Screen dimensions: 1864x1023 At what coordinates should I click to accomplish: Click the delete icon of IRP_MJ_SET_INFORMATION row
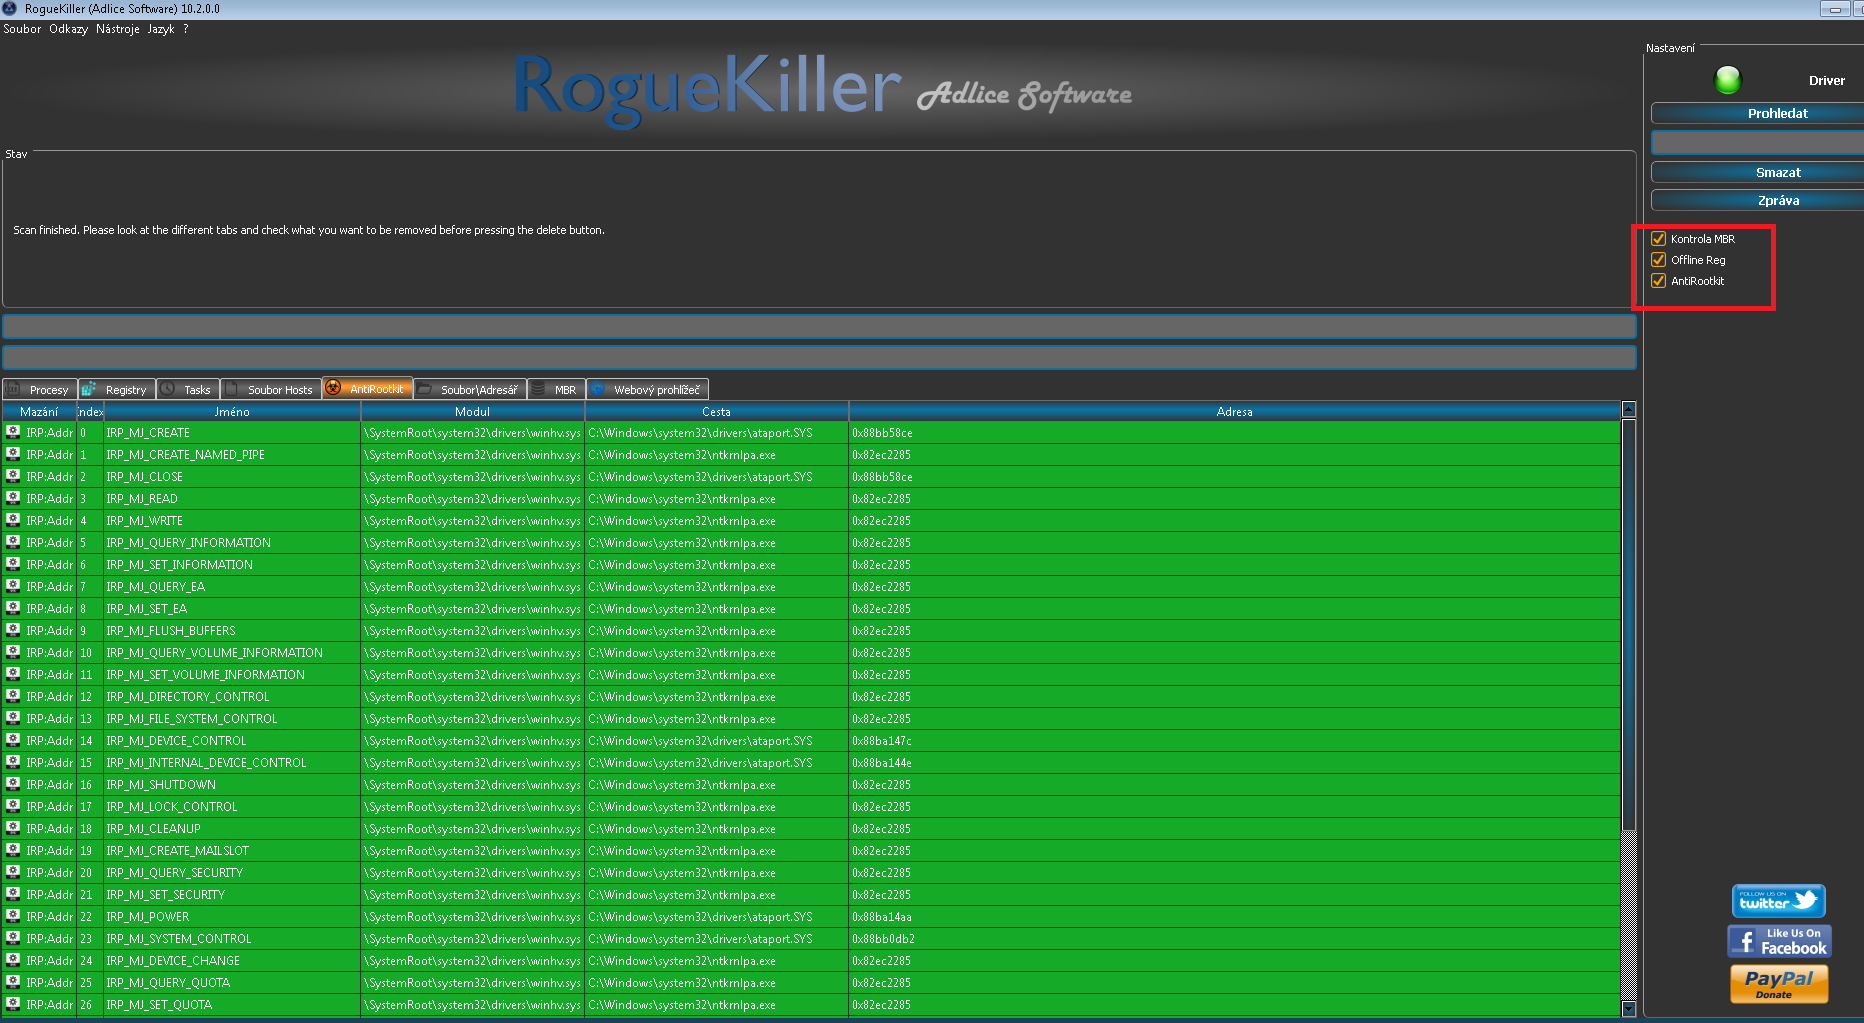[x=13, y=564]
